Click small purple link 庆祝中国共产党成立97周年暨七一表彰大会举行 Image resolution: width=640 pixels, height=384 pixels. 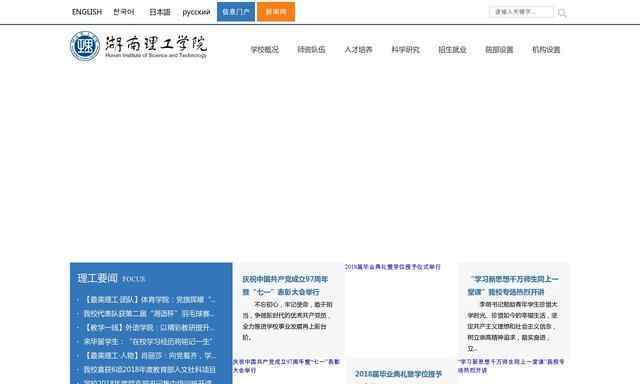pyautogui.click(x=287, y=366)
